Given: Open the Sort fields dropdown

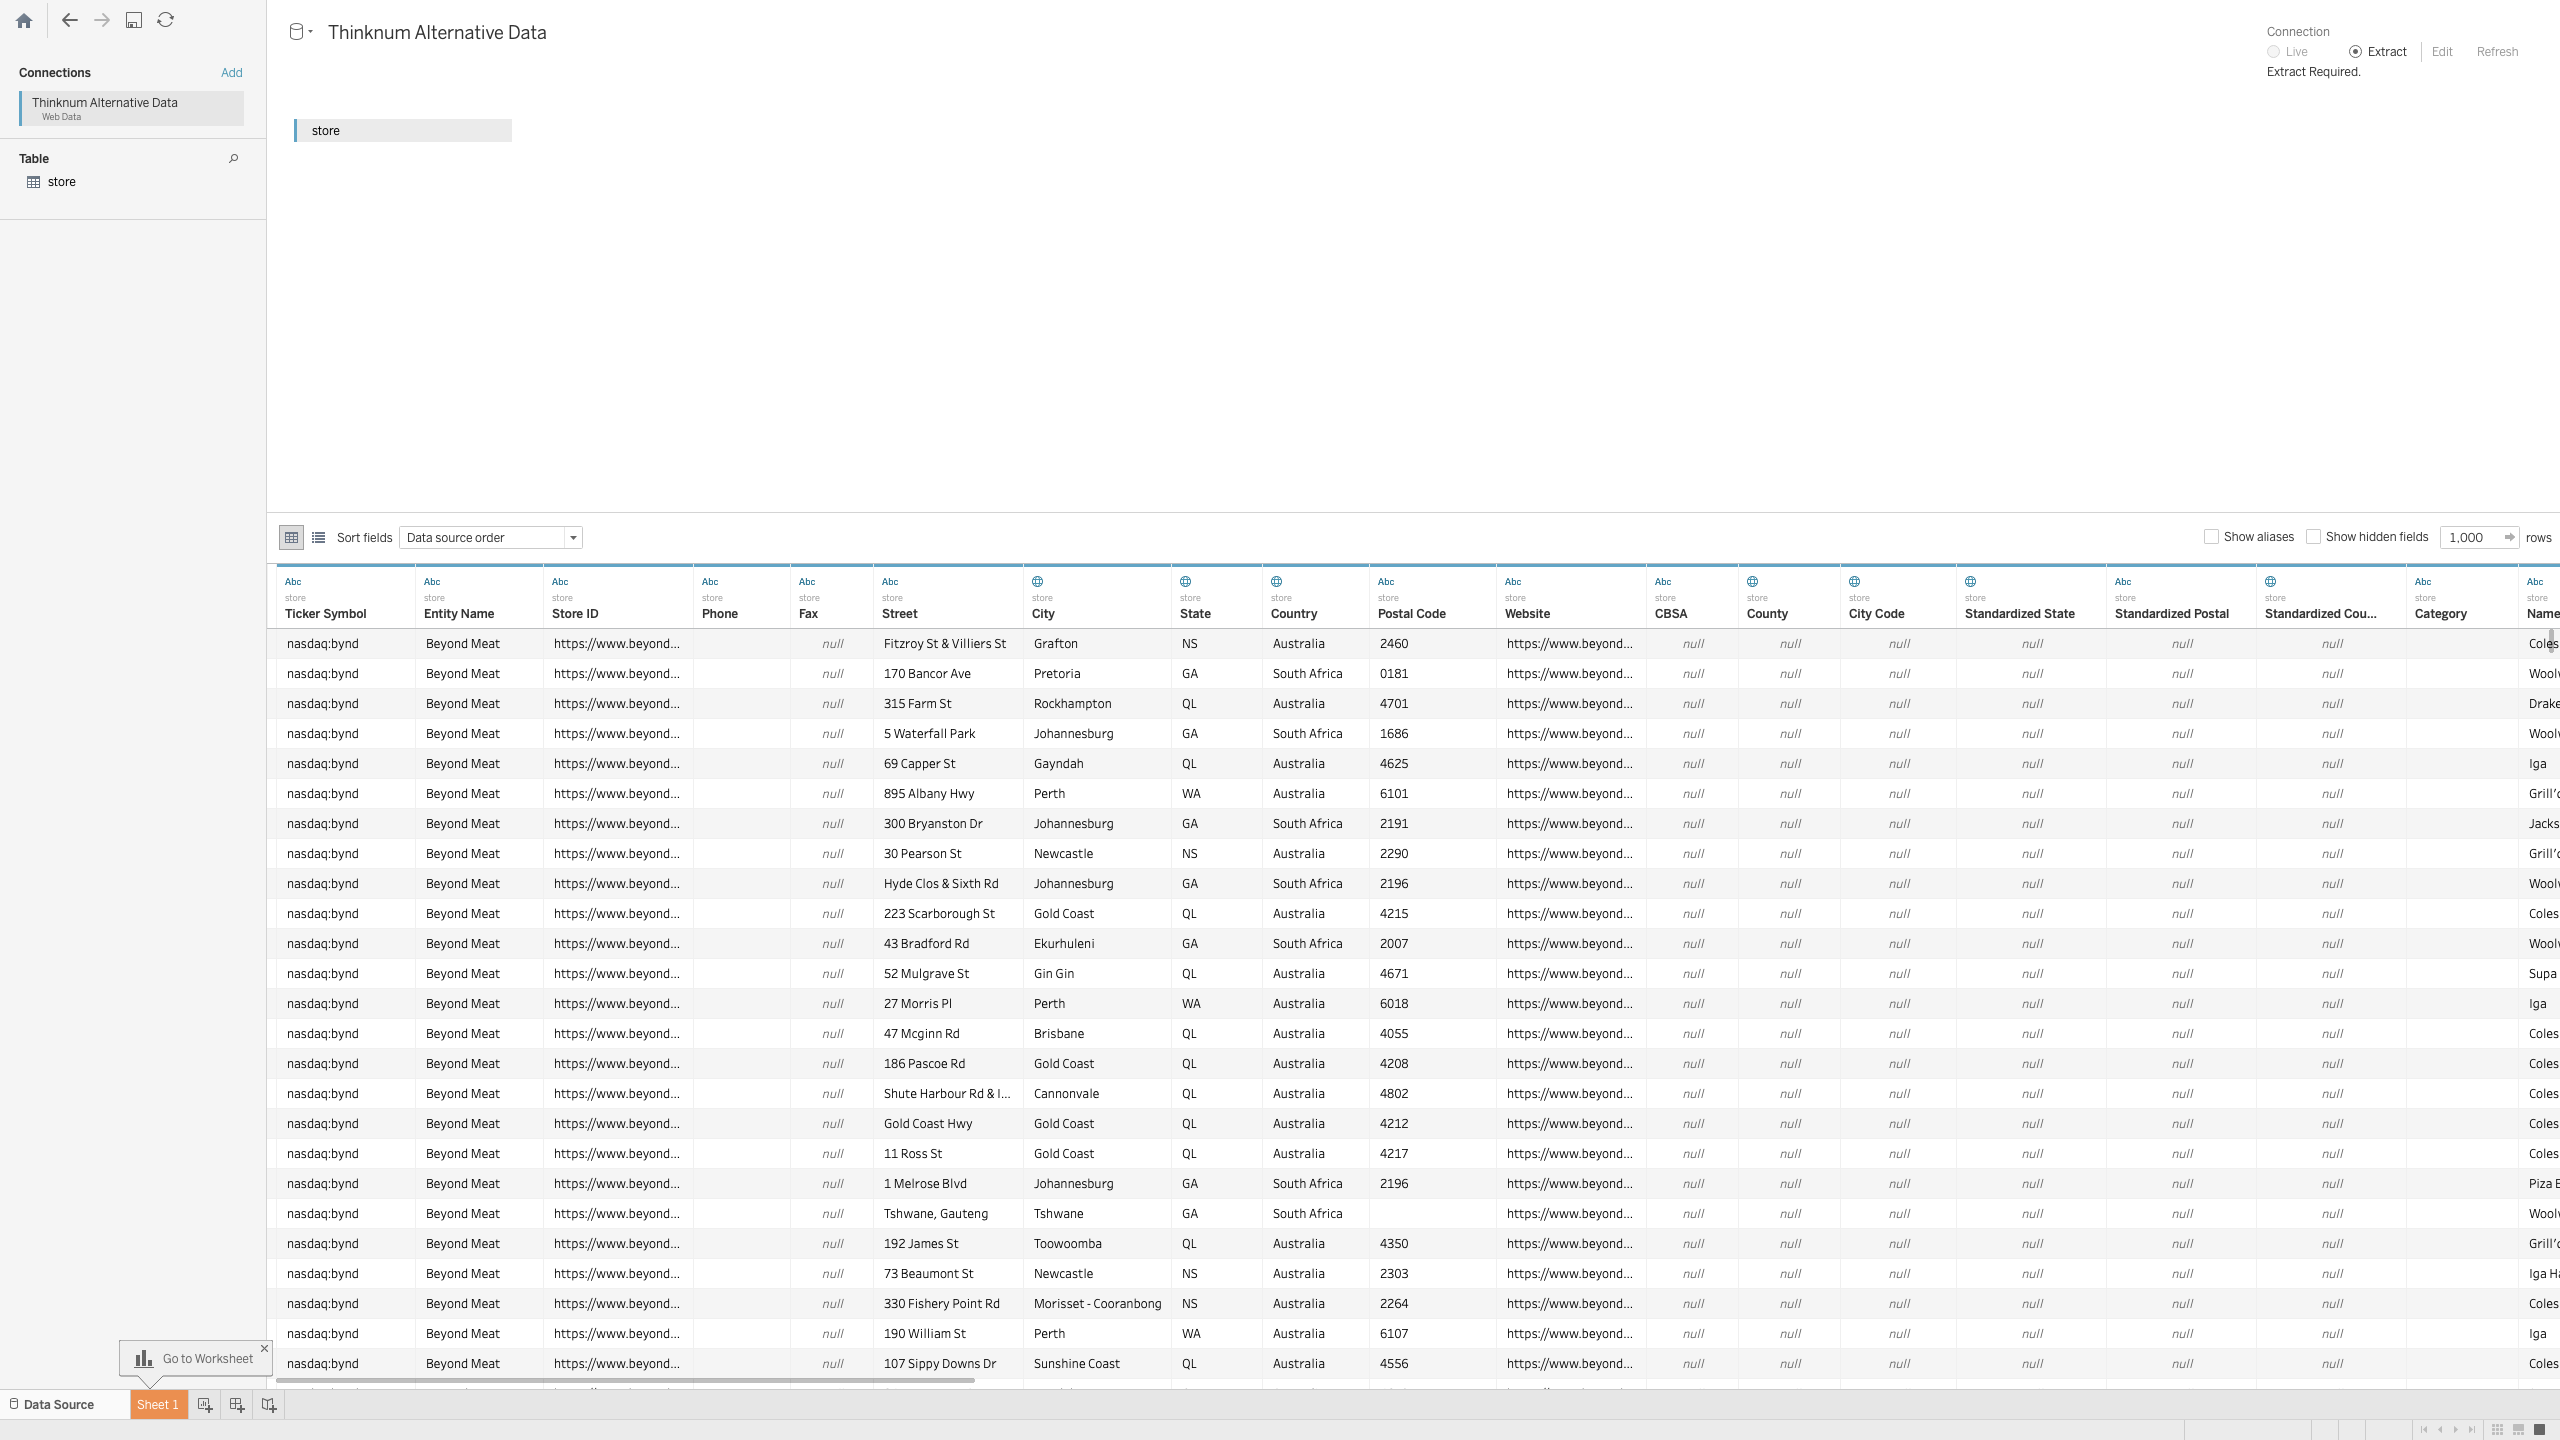Looking at the screenshot, I should pos(490,538).
